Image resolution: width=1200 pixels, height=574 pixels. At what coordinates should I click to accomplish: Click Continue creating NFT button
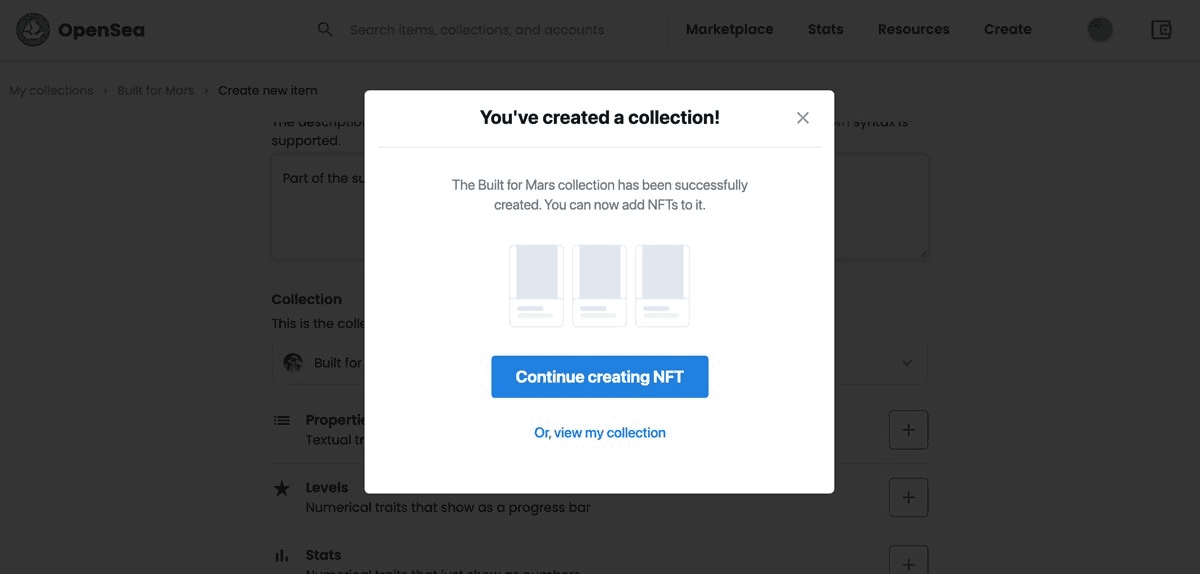click(x=599, y=377)
